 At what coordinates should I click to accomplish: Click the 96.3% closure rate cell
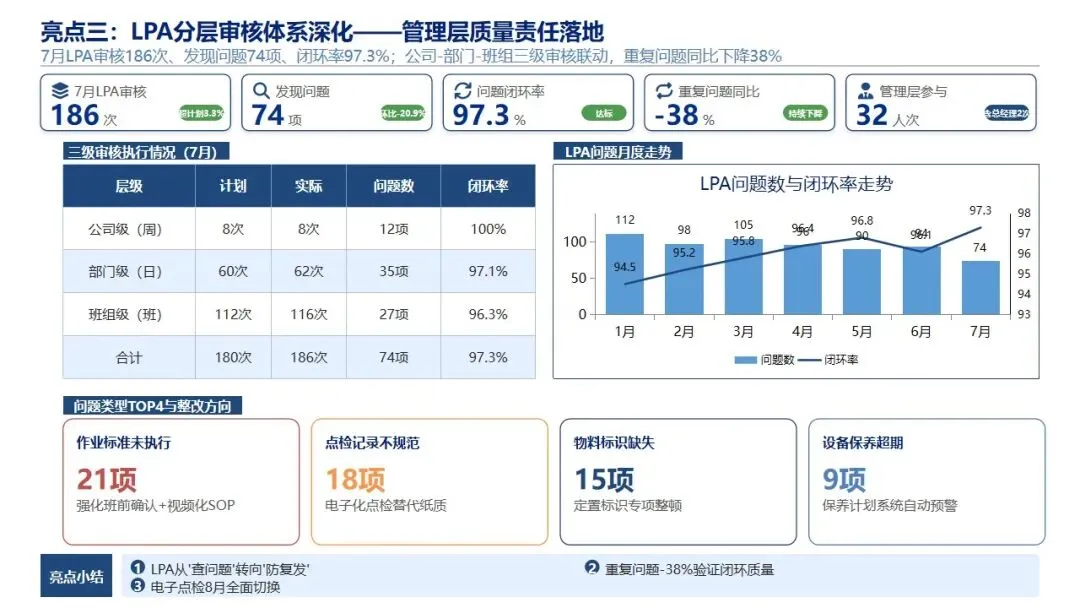pyautogui.click(x=488, y=314)
